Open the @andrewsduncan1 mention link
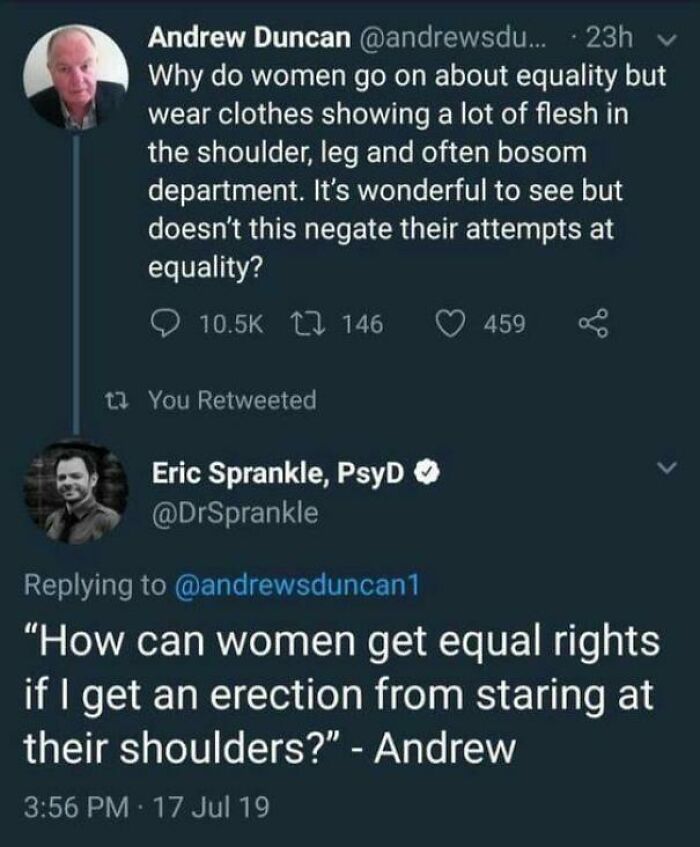The image size is (700, 847). point(297,585)
